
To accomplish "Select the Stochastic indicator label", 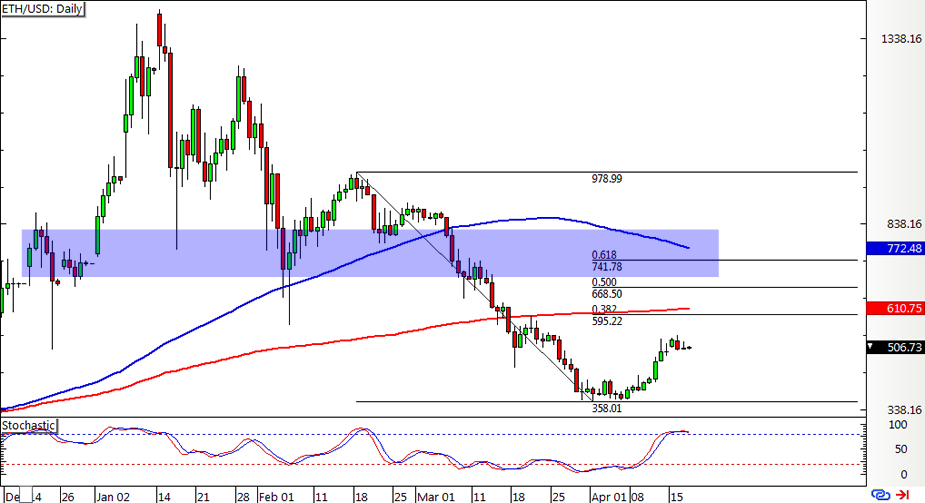I will [28, 425].
